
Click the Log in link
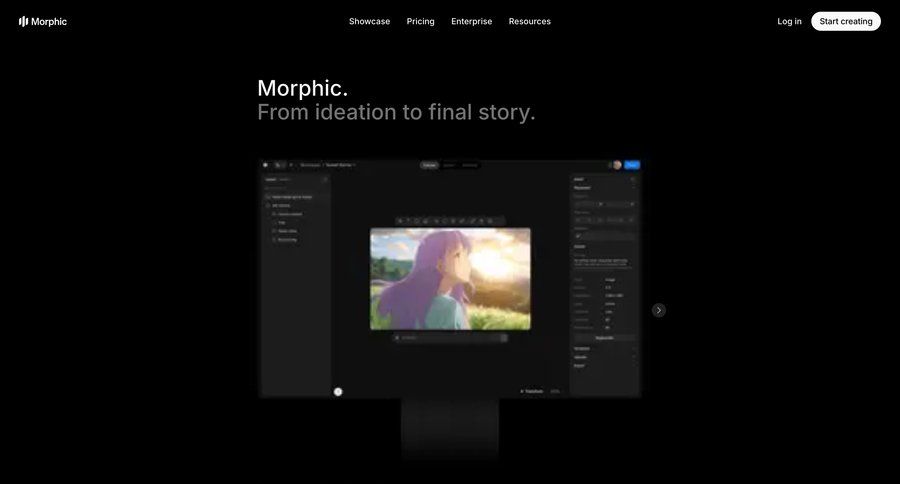(789, 21)
